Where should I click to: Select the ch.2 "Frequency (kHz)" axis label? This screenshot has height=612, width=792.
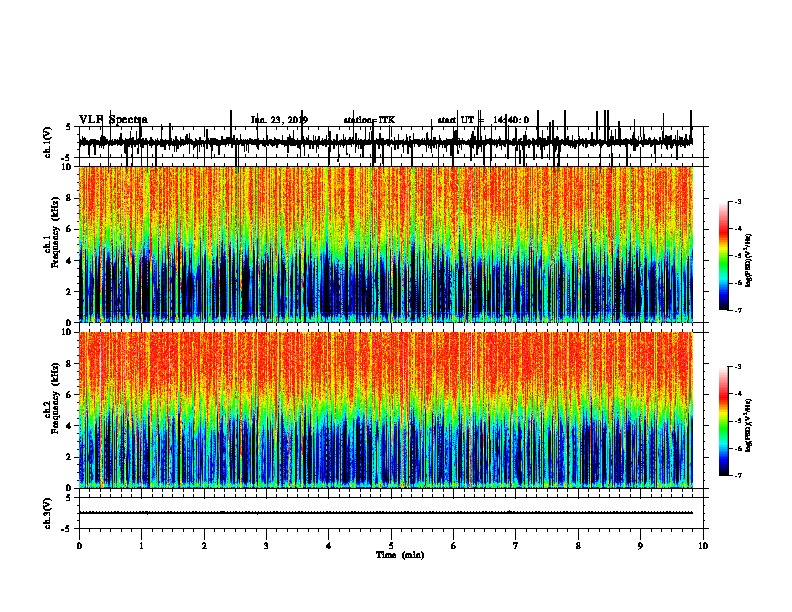[55, 398]
